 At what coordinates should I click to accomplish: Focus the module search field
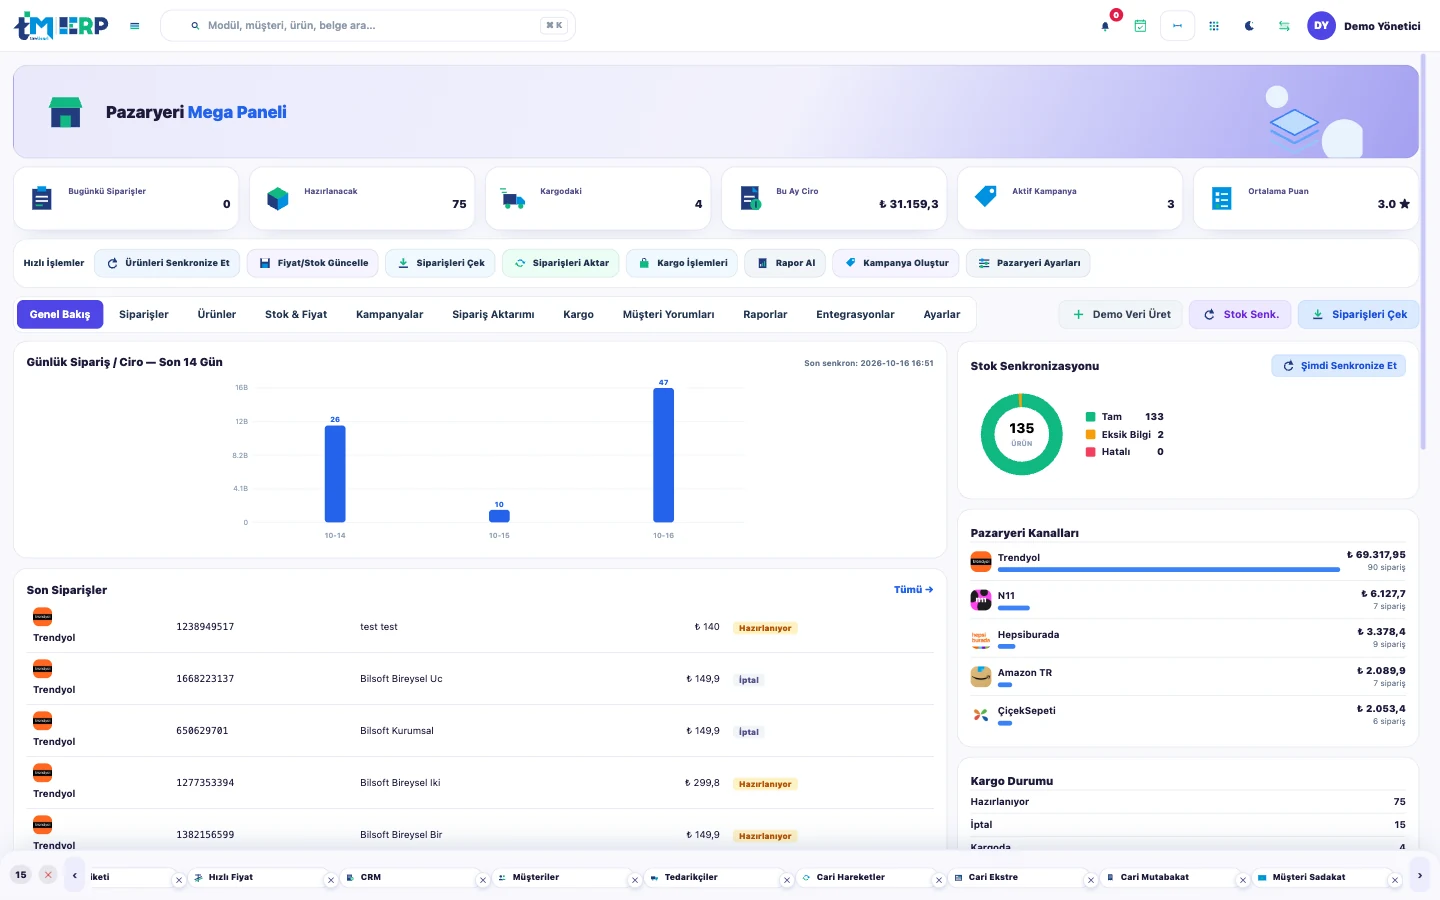[x=368, y=26]
